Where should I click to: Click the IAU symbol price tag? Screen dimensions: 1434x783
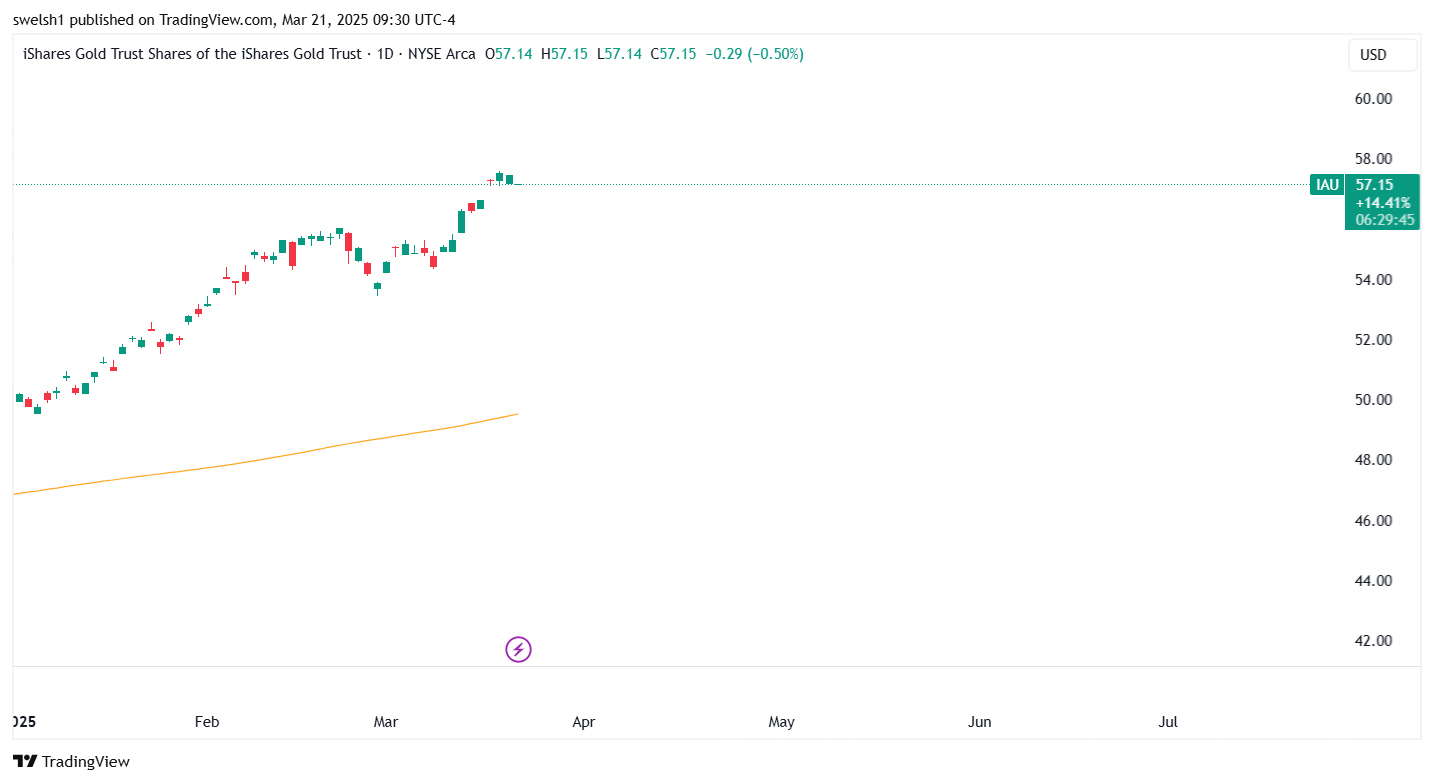(1326, 185)
